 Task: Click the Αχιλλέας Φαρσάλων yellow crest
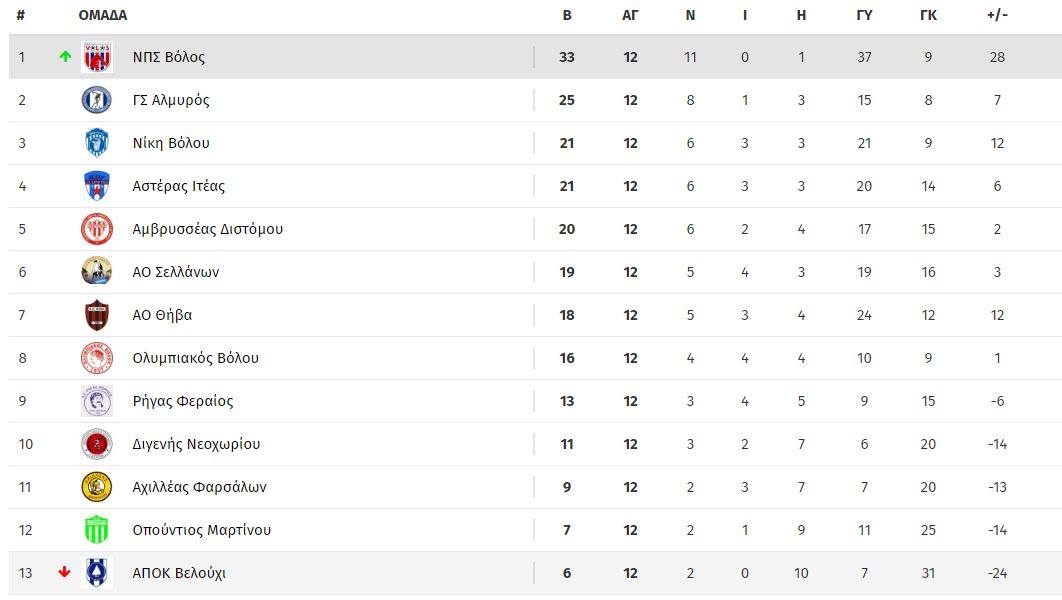(x=97, y=487)
